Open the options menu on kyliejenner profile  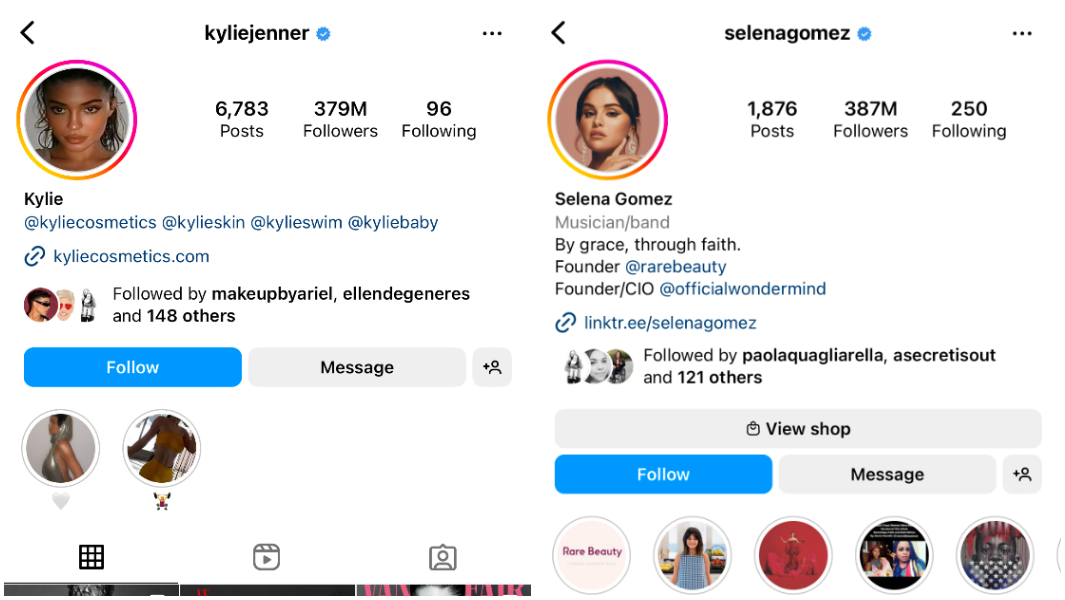492,31
